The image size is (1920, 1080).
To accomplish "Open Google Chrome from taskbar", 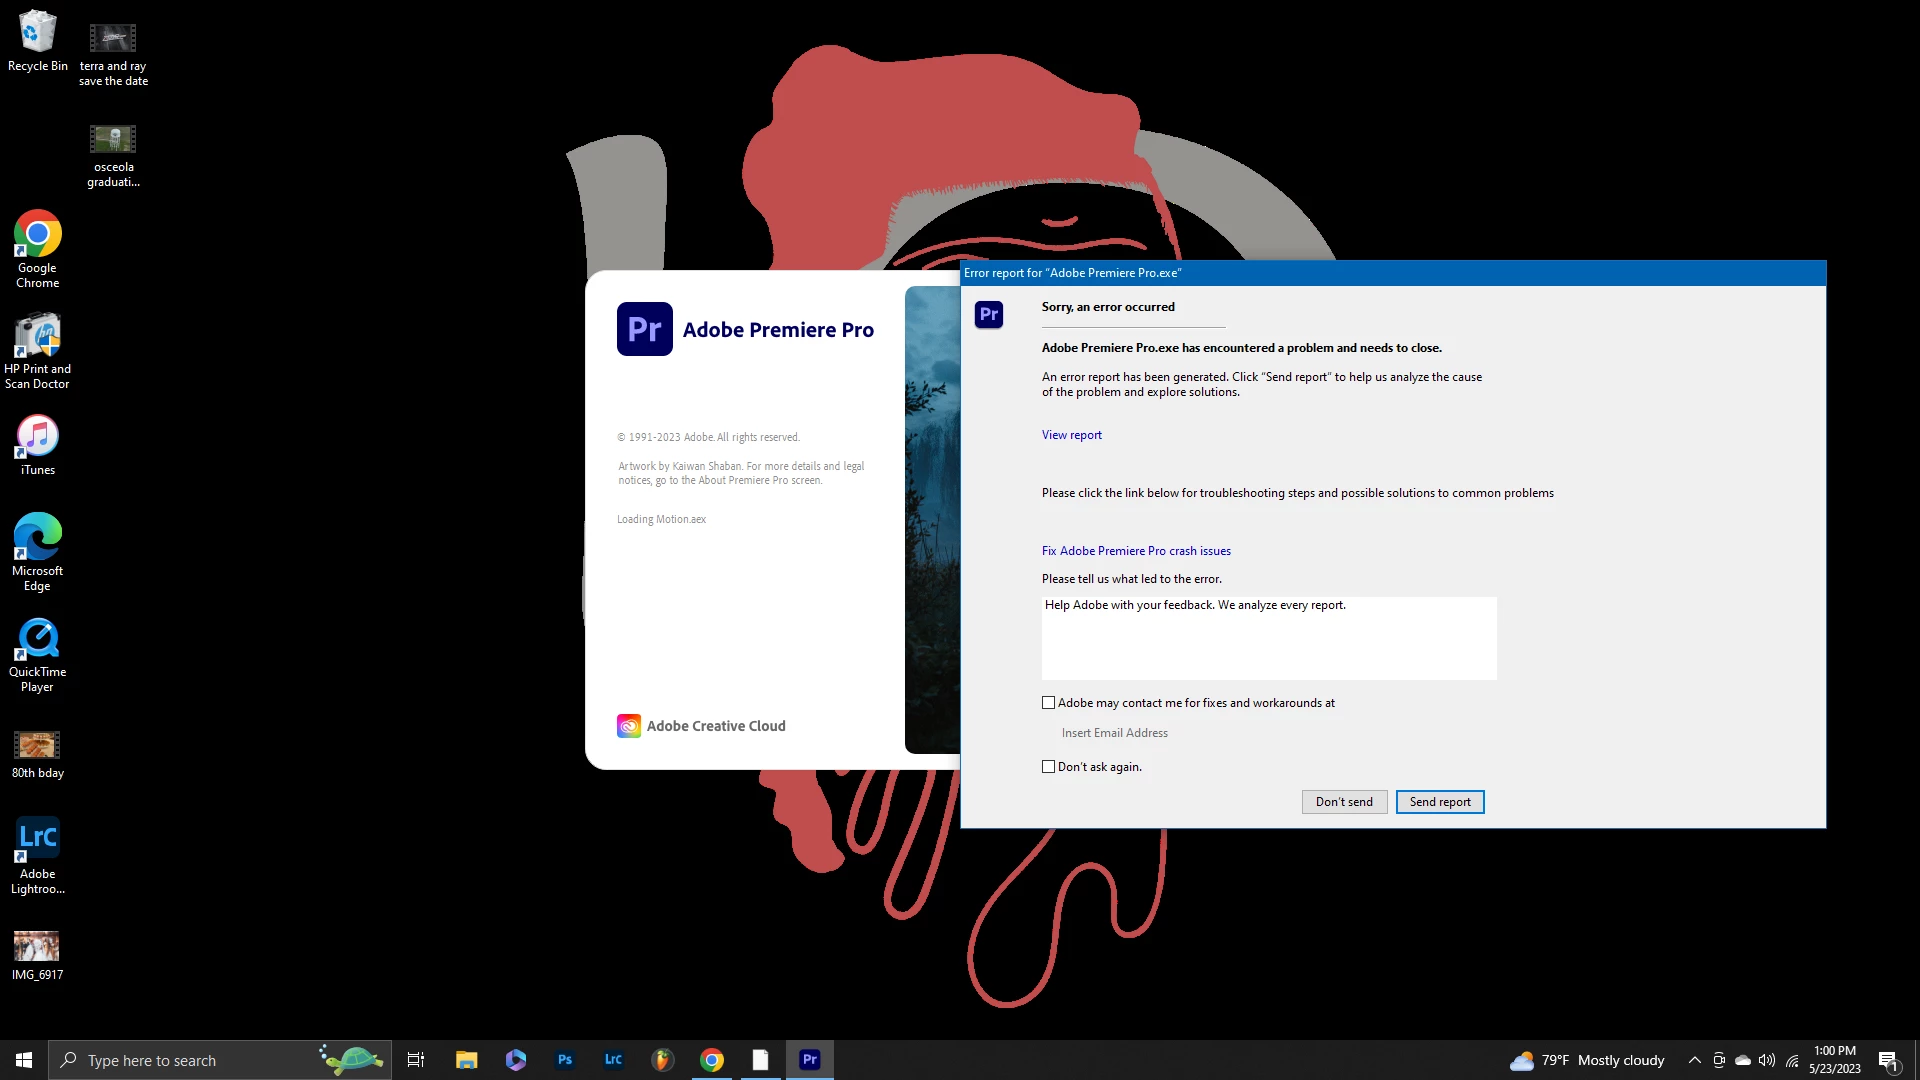I will click(712, 1060).
